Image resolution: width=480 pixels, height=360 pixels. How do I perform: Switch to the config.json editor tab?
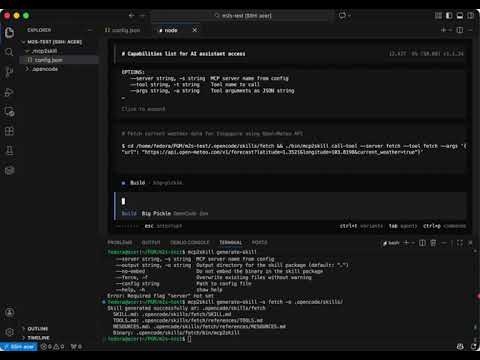coord(122,30)
